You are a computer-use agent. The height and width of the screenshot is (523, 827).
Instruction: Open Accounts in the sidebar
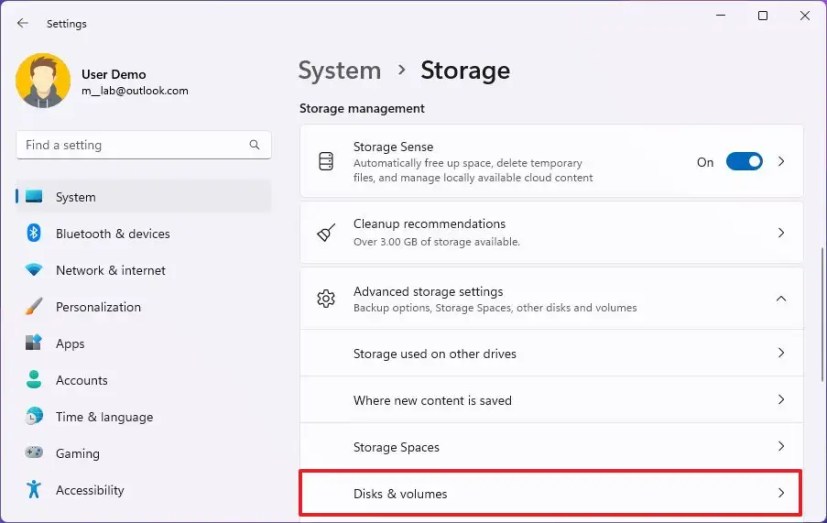tap(143, 380)
